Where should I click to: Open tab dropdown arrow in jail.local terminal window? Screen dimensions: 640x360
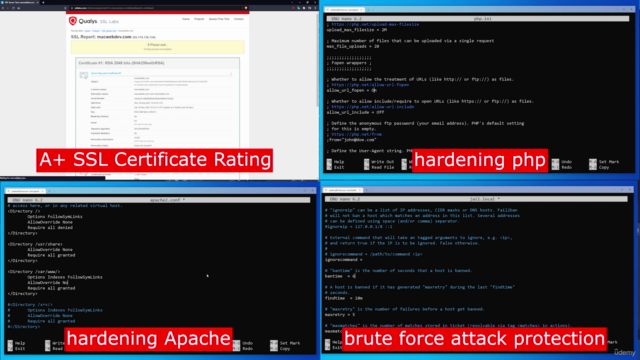tap(371, 190)
